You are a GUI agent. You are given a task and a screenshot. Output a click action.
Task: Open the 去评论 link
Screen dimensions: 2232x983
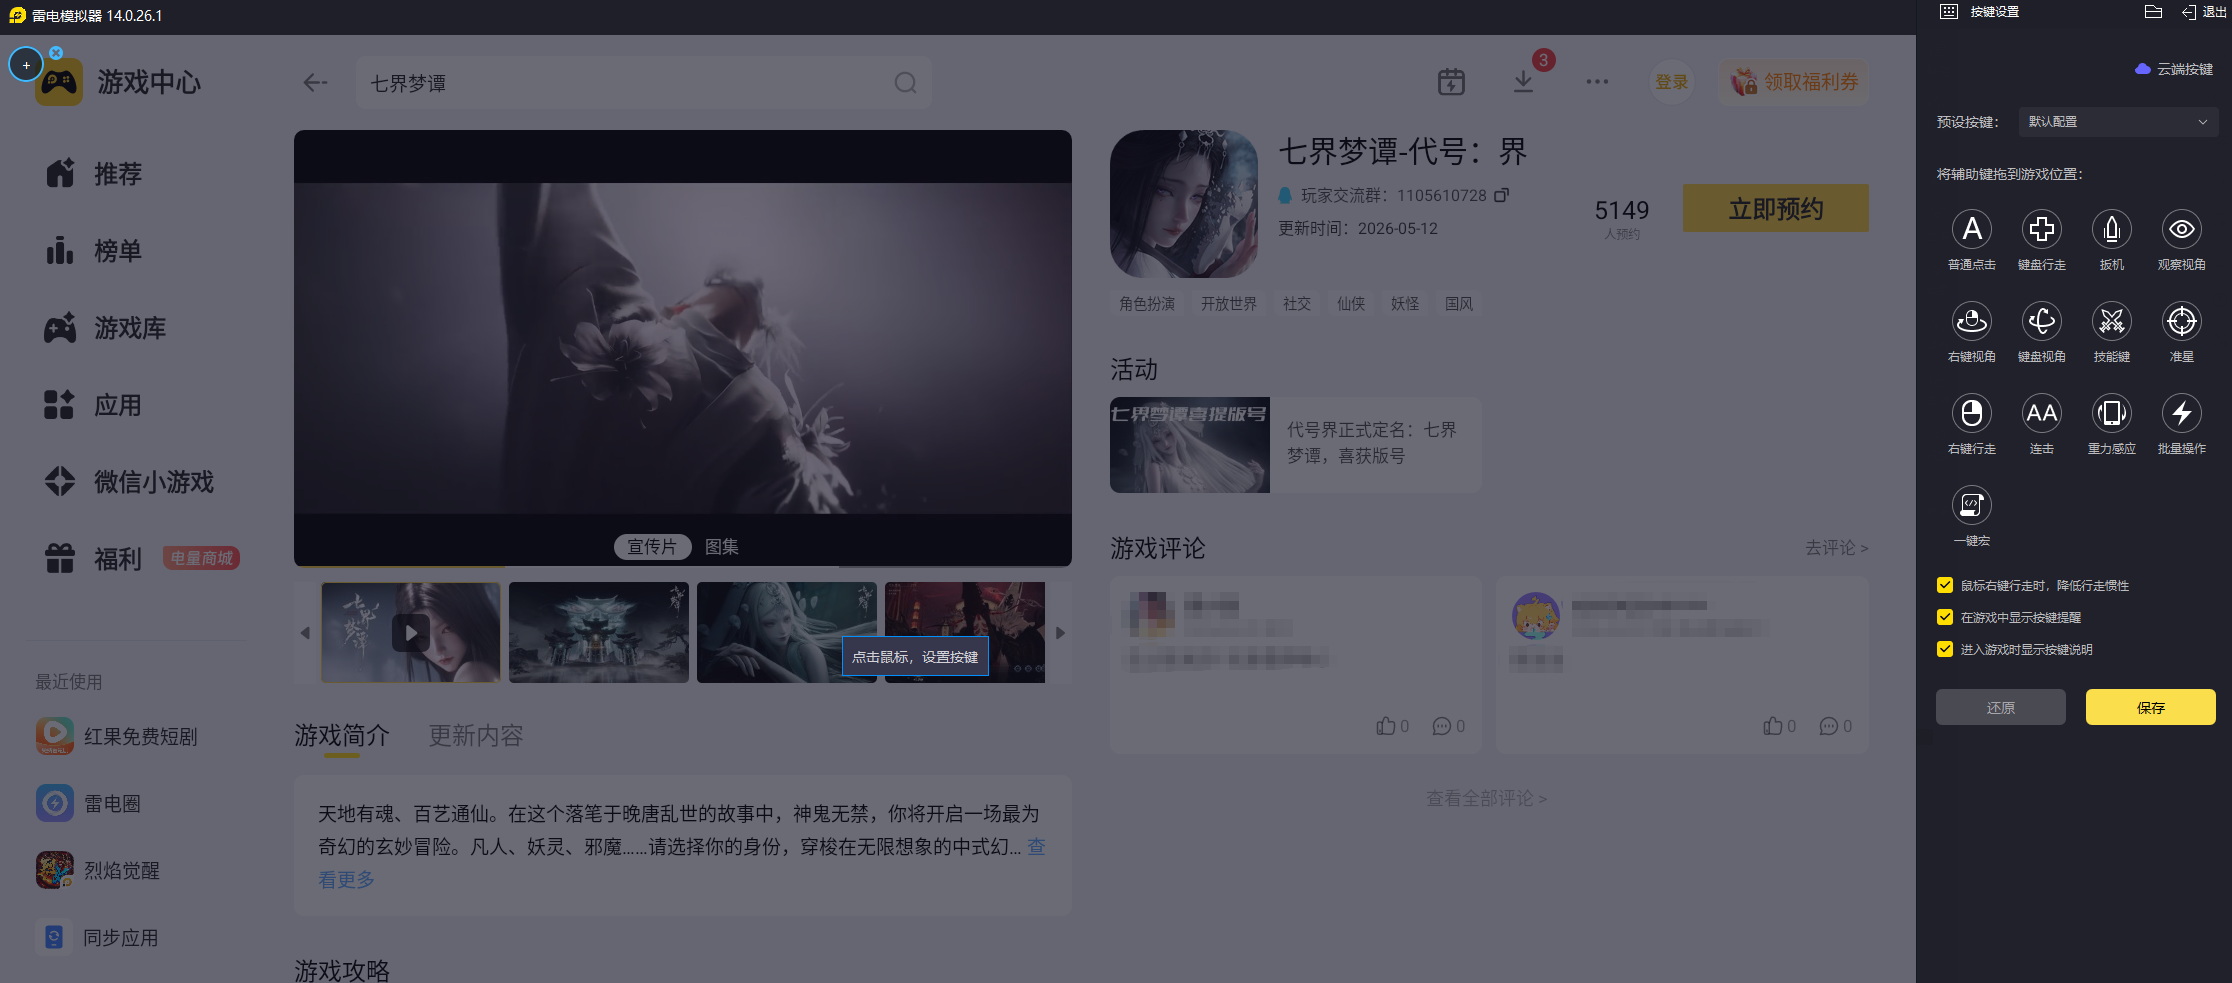(x=1836, y=548)
